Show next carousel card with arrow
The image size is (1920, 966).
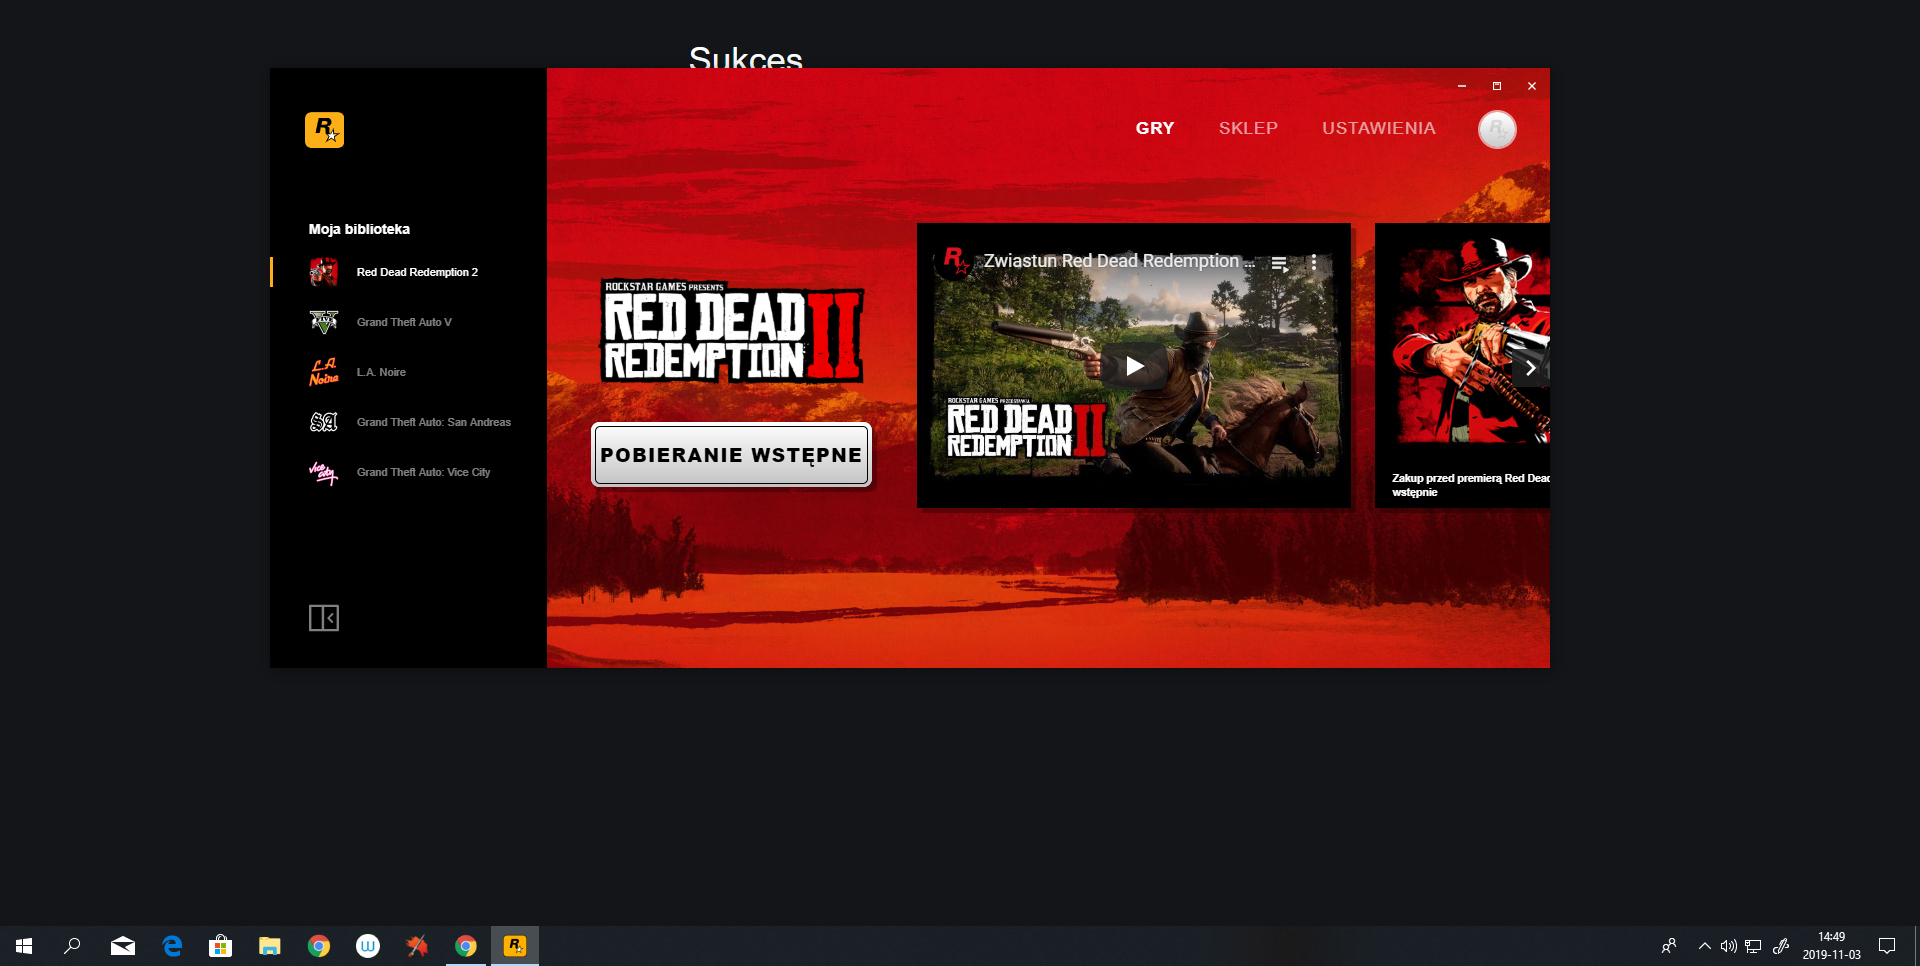1530,368
